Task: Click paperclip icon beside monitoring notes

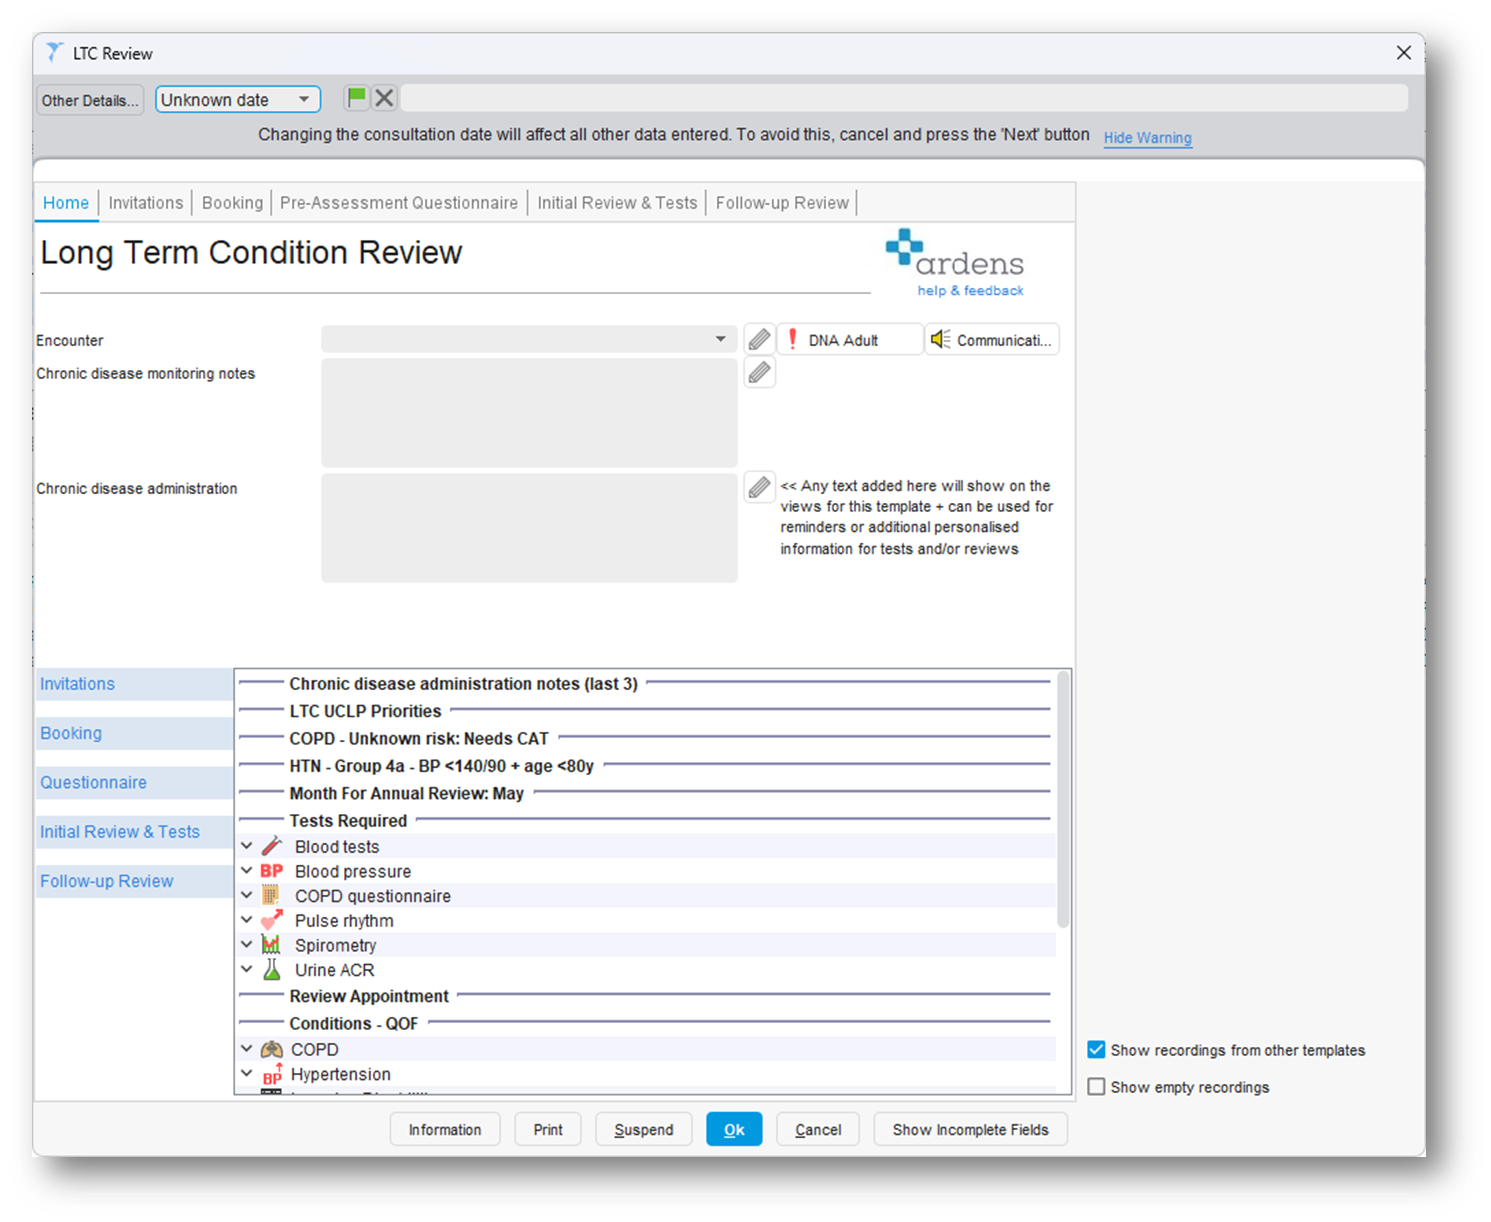Action: (x=760, y=373)
